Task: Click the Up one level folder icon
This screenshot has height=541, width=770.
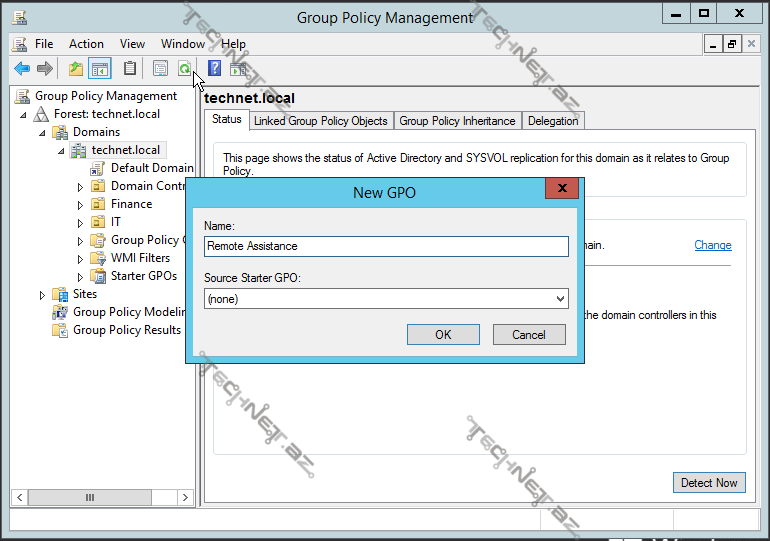Action: point(76,69)
